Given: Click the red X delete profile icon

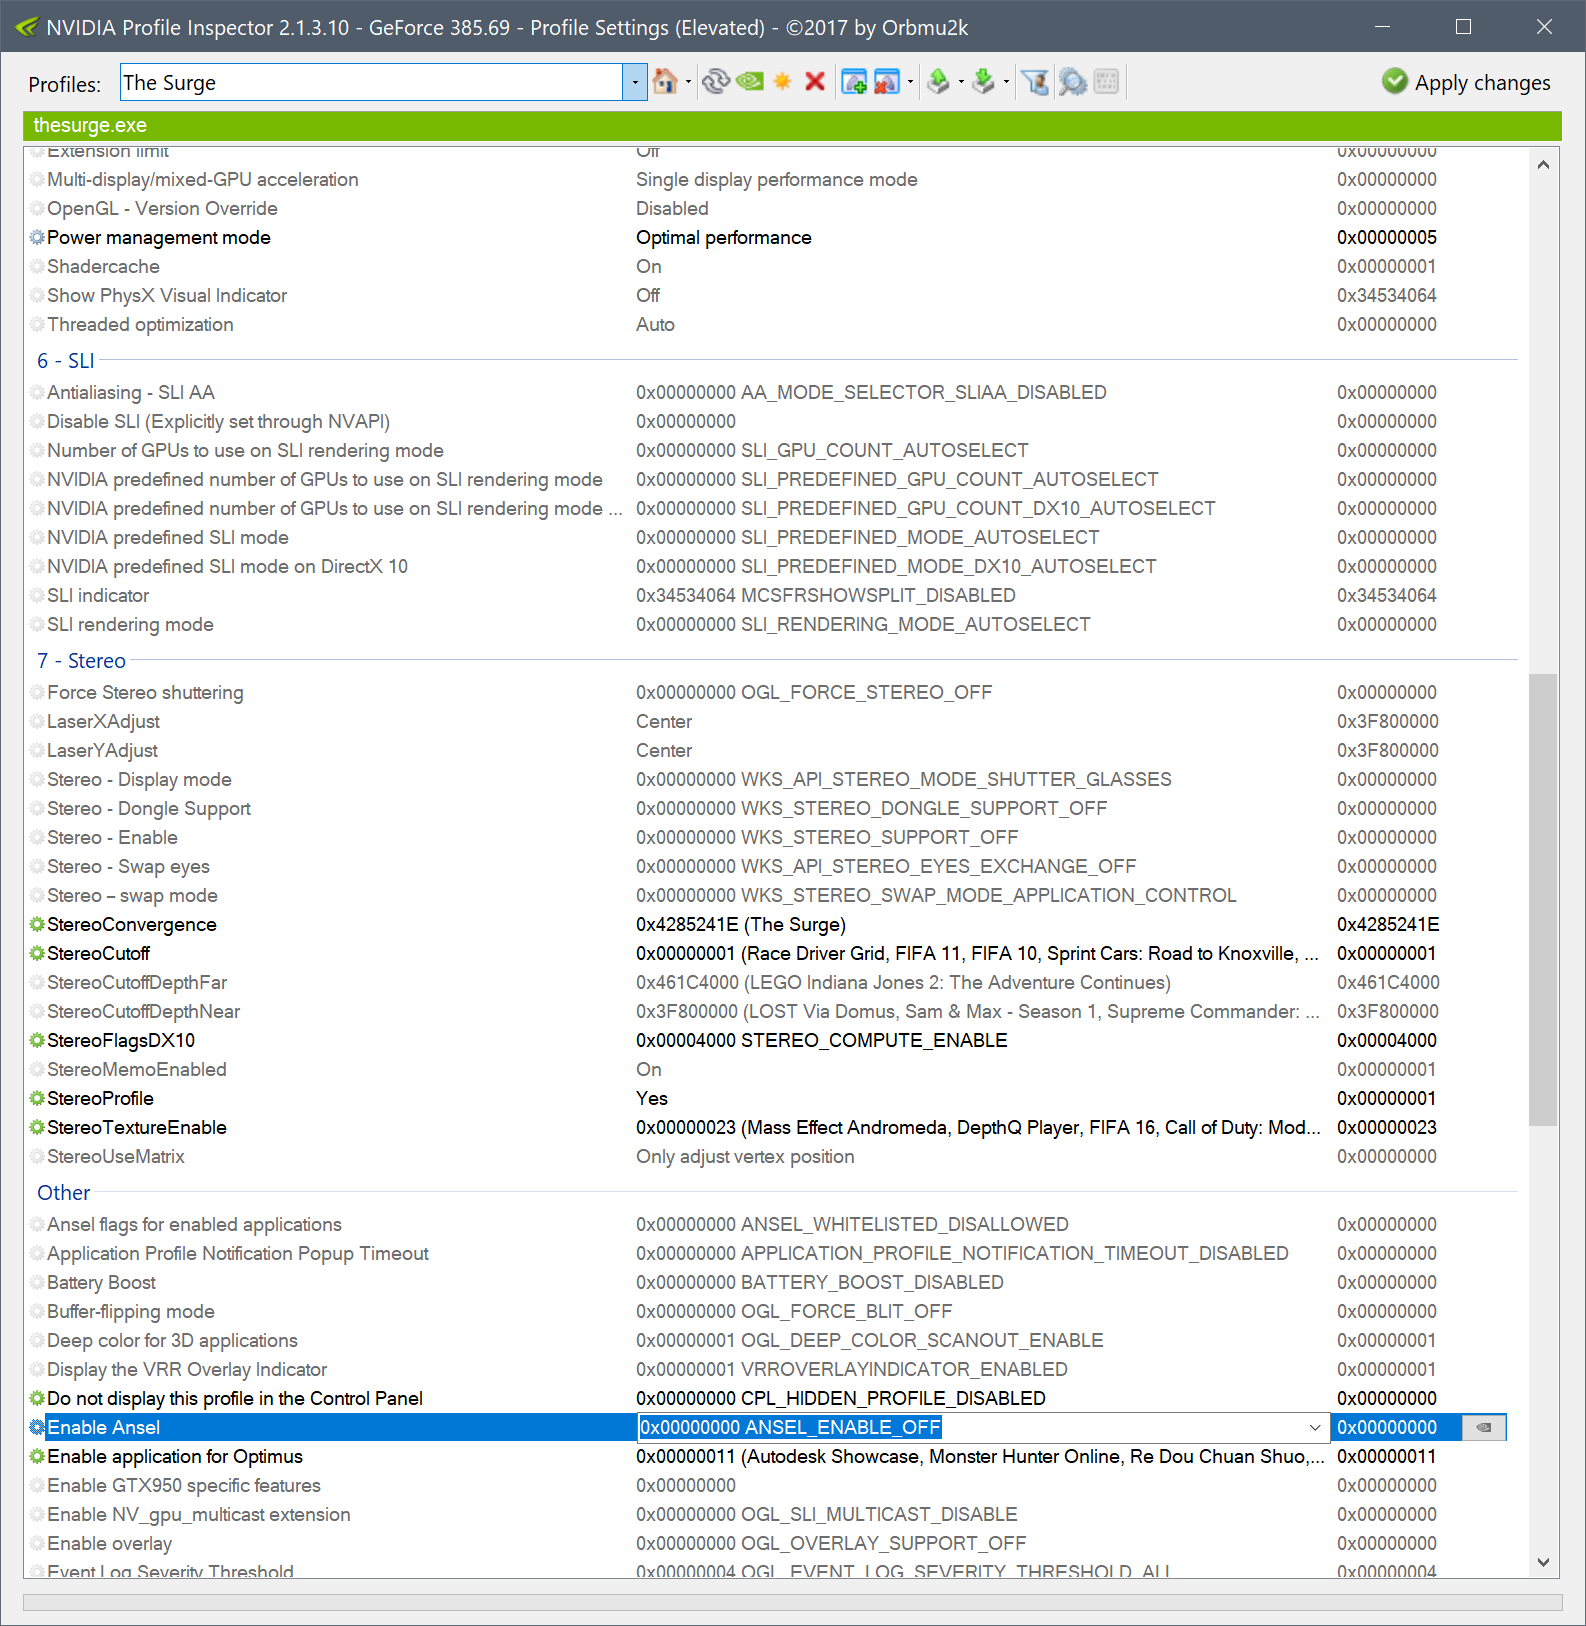Looking at the screenshot, I should point(815,82).
